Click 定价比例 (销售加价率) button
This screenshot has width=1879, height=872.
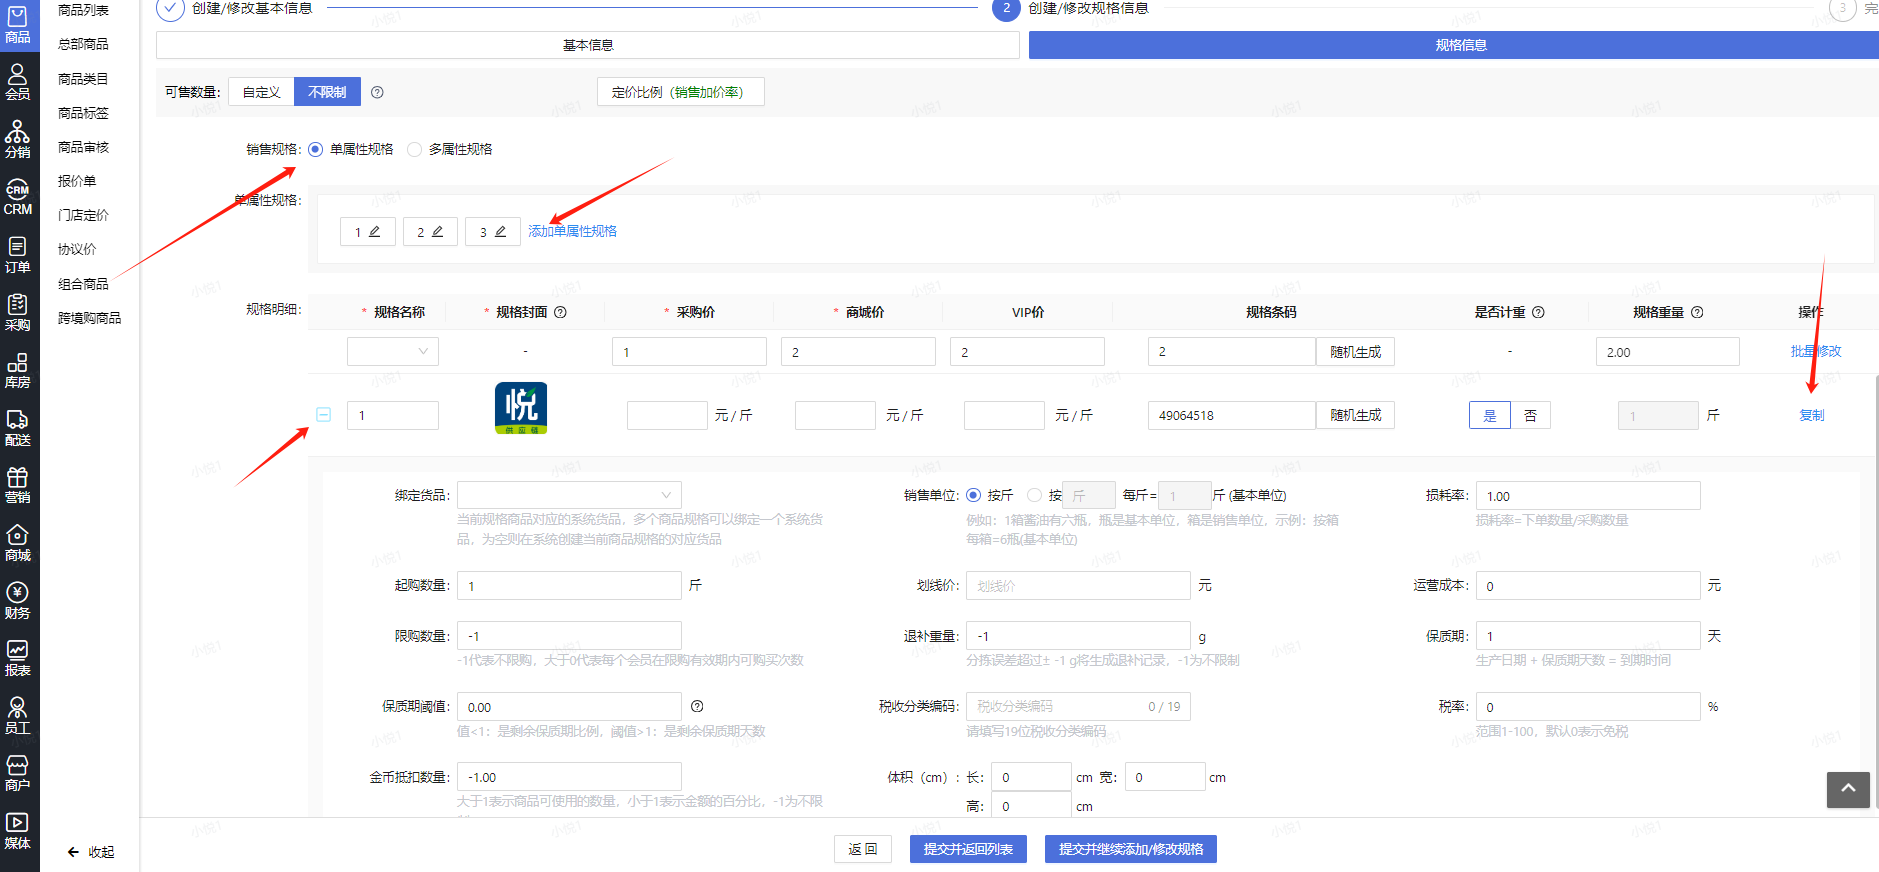tap(681, 92)
